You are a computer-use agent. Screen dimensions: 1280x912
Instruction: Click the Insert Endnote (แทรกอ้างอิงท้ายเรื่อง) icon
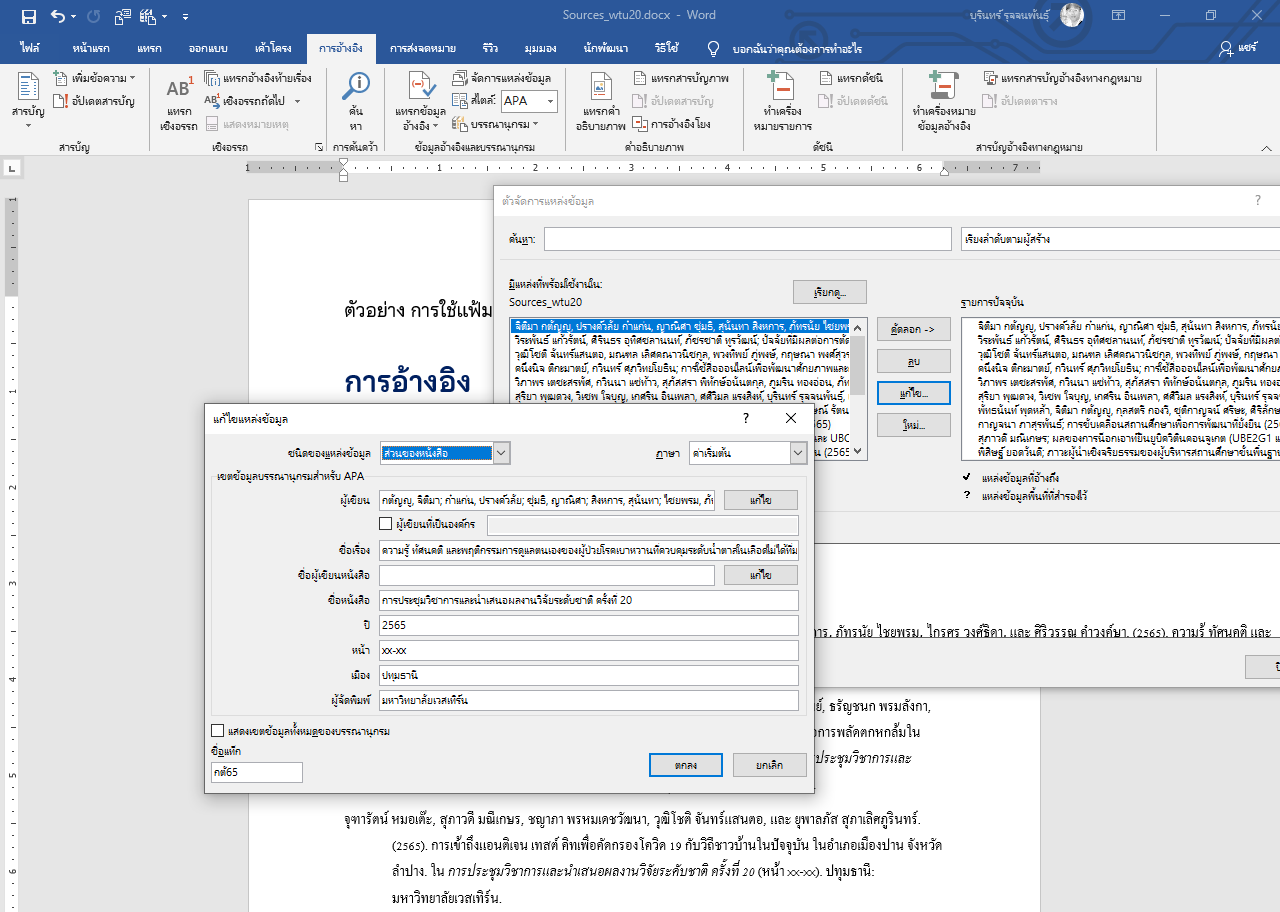[212, 78]
